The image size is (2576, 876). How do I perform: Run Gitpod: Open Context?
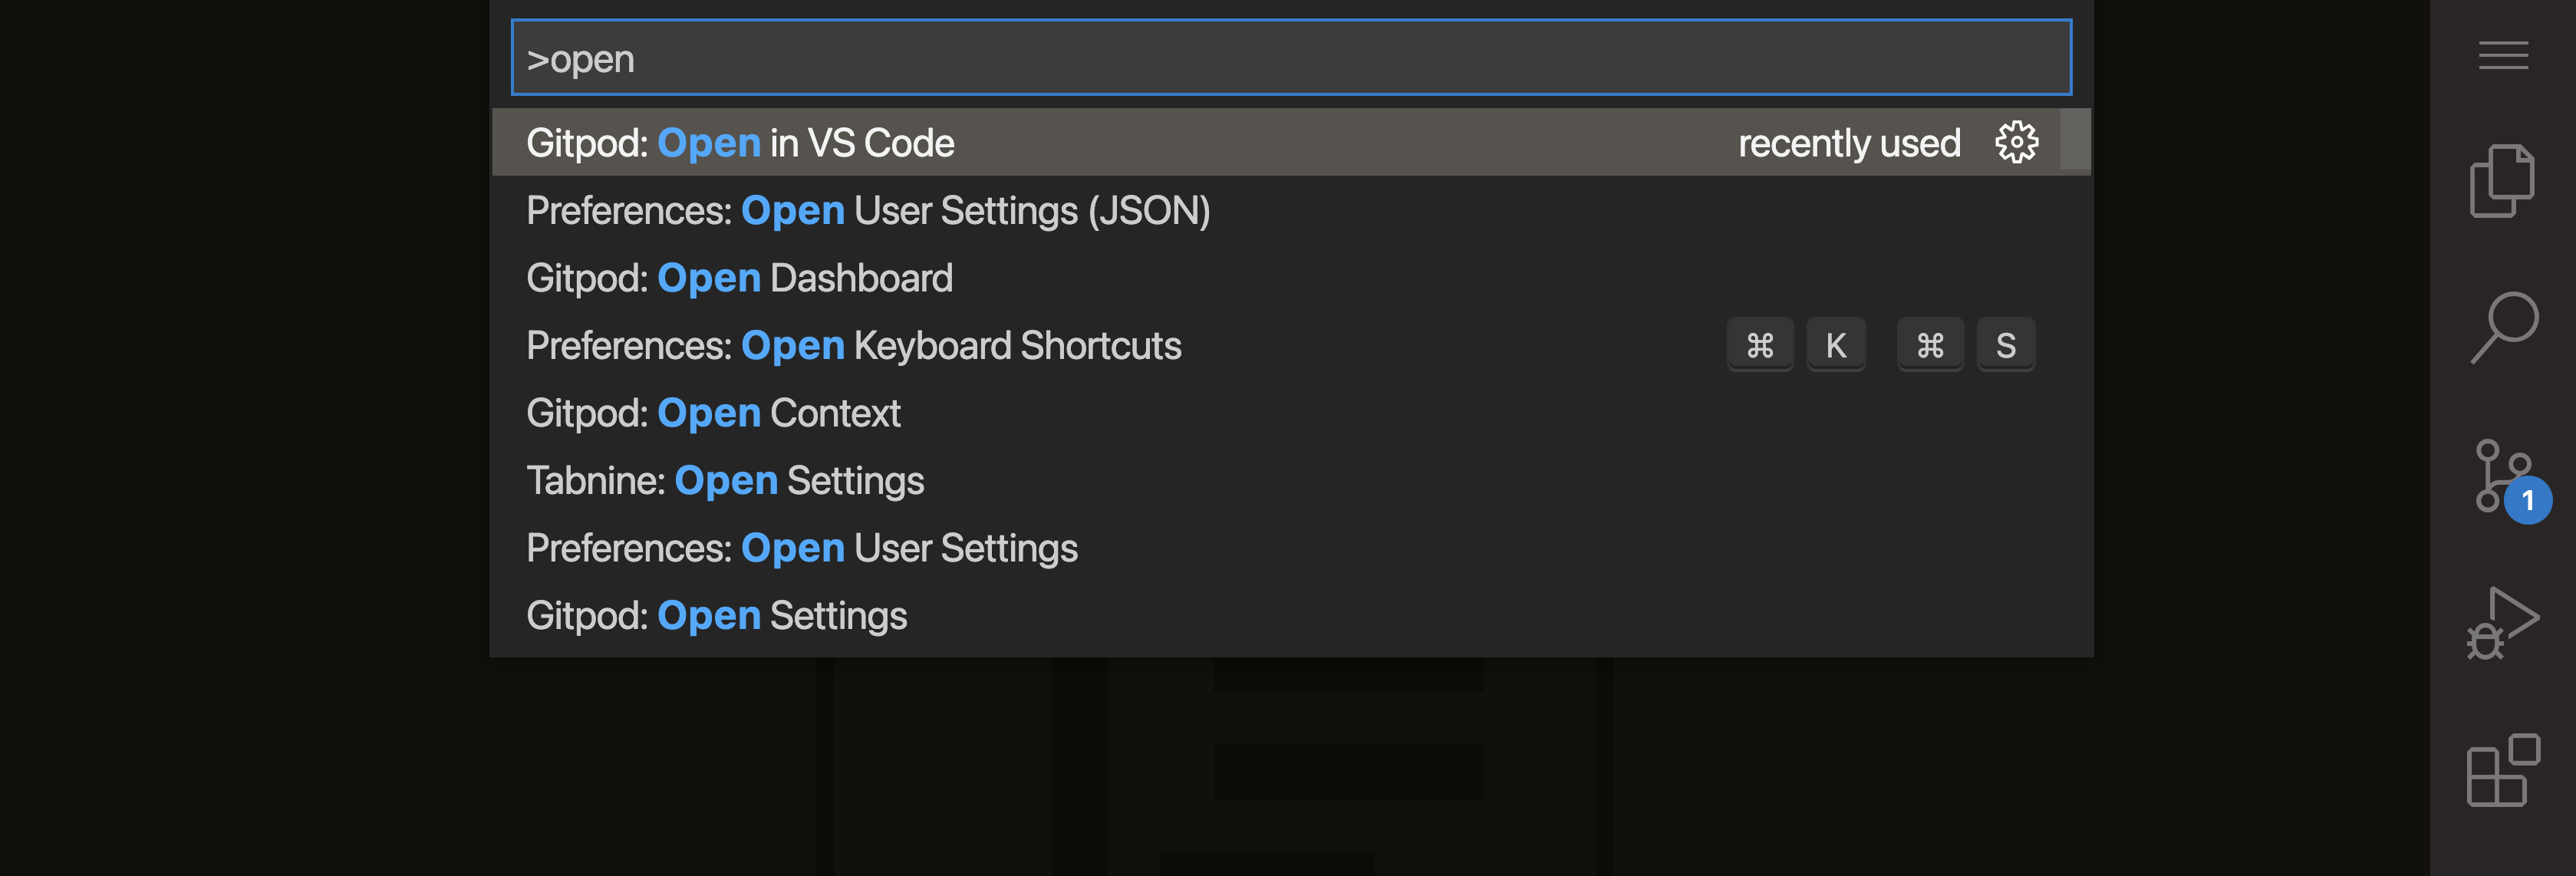[x=713, y=412]
